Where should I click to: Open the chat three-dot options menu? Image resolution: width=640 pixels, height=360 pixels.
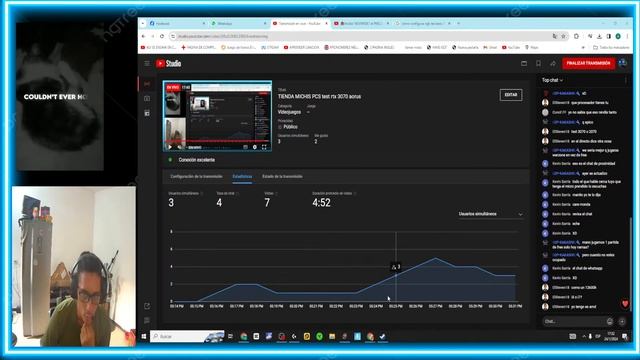coord(625,80)
